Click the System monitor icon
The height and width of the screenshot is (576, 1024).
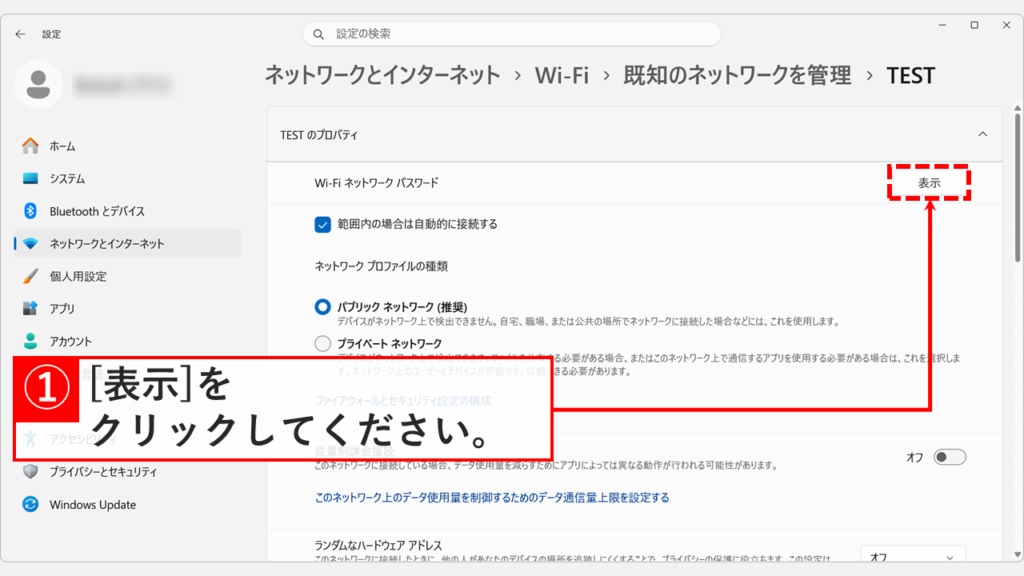(x=30, y=178)
